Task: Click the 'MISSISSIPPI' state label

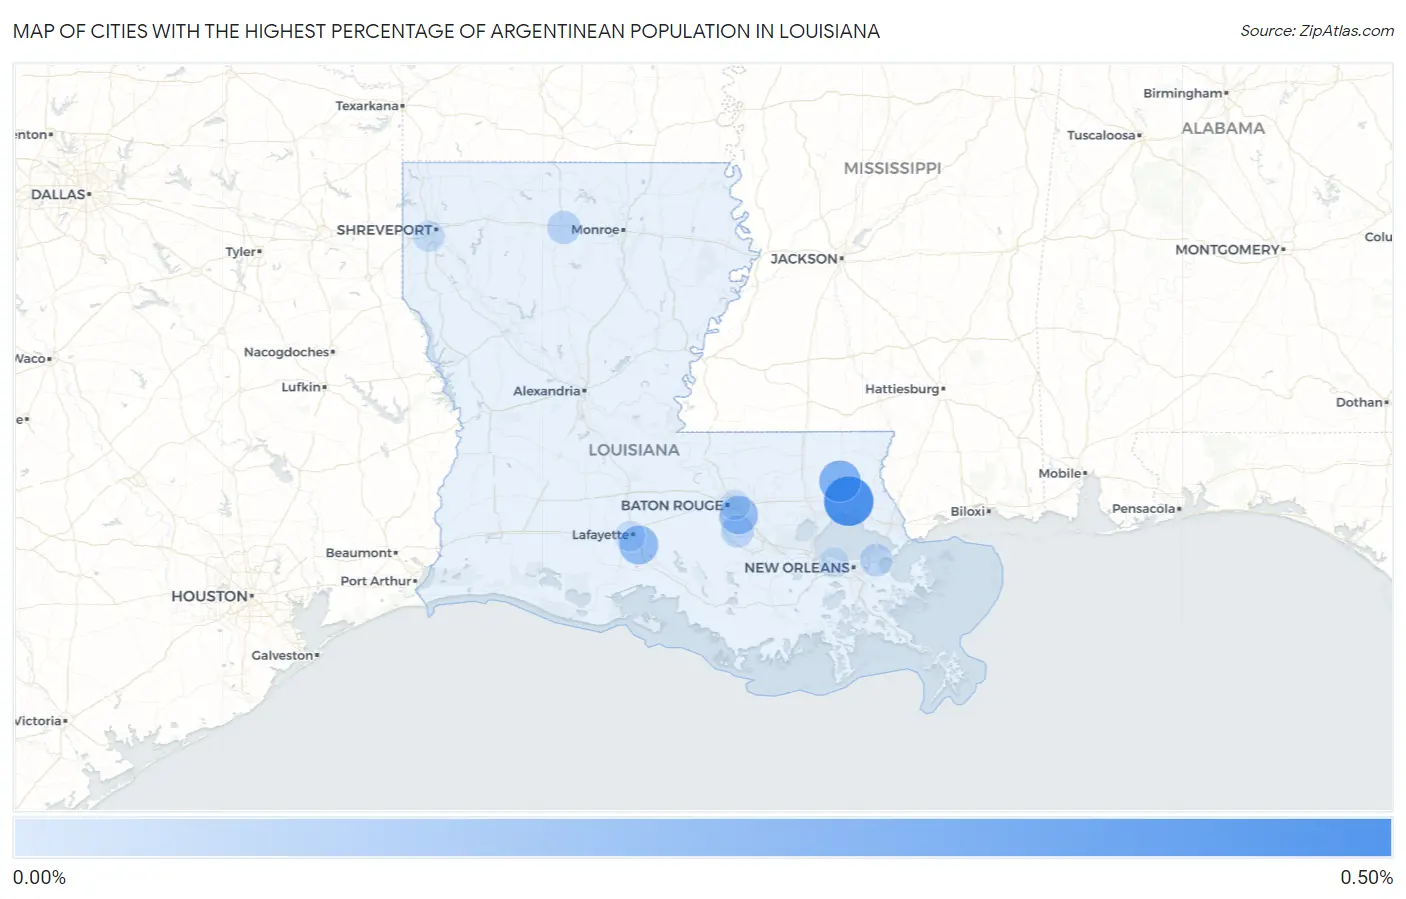Action: click(x=892, y=168)
